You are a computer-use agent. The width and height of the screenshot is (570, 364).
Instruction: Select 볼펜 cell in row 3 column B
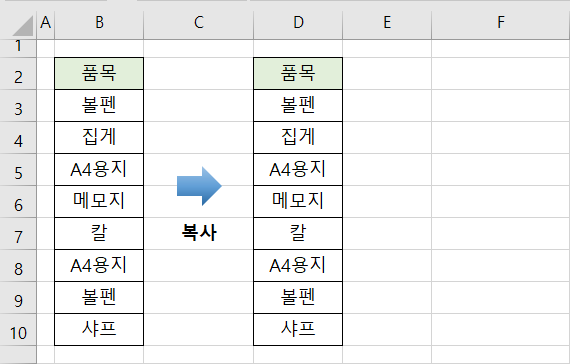coord(99,105)
